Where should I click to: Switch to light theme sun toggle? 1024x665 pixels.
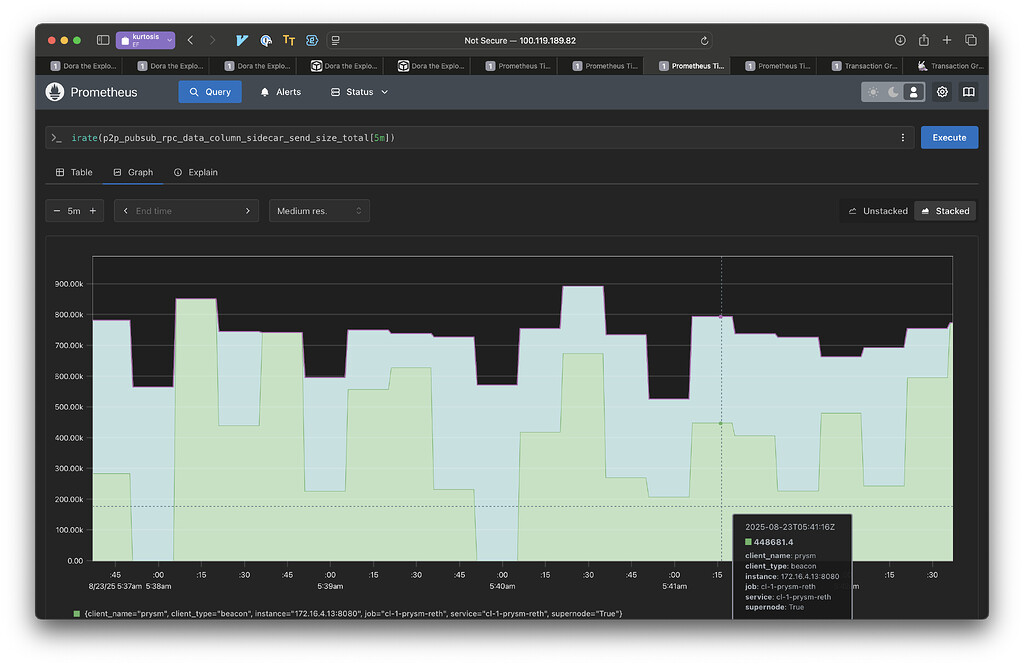pyautogui.click(x=873, y=92)
